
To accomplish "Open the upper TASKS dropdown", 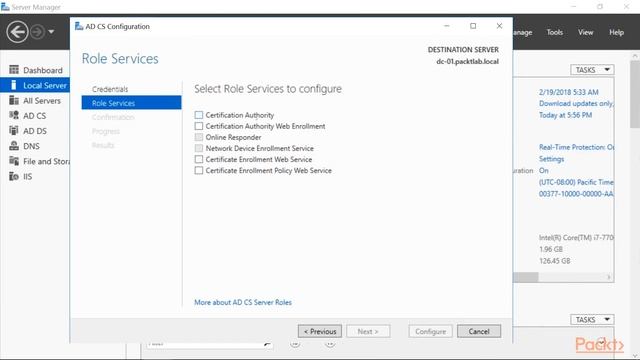I will tap(592, 70).
